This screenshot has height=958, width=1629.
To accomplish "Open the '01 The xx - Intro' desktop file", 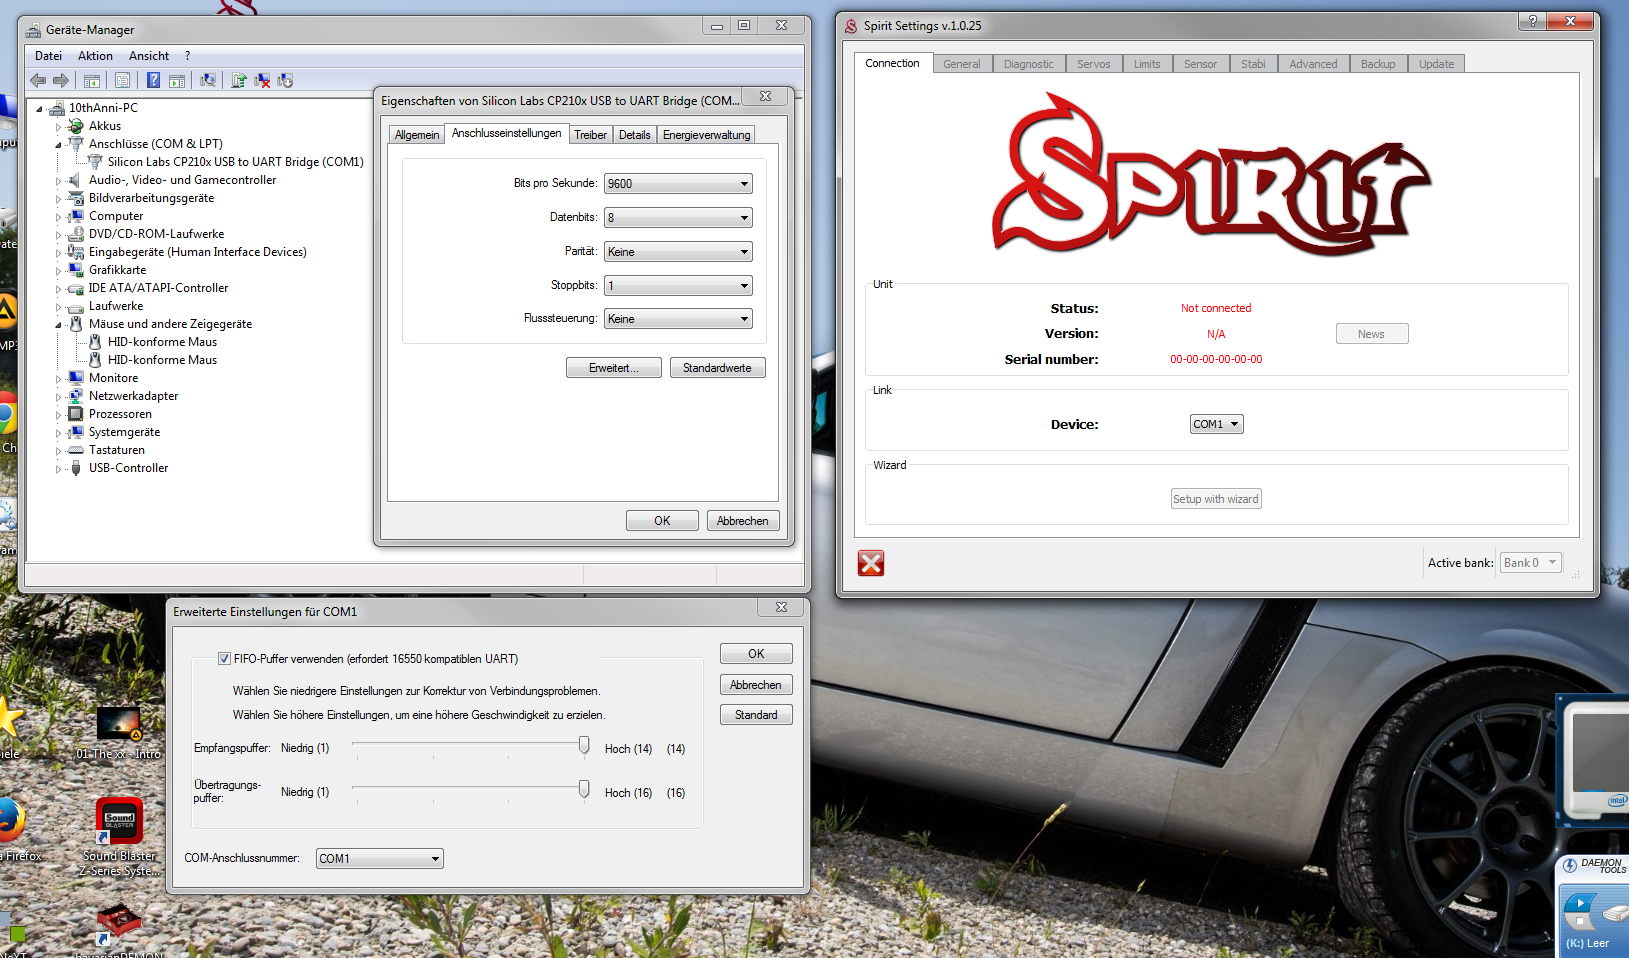I will pyautogui.click(x=118, y=724).
